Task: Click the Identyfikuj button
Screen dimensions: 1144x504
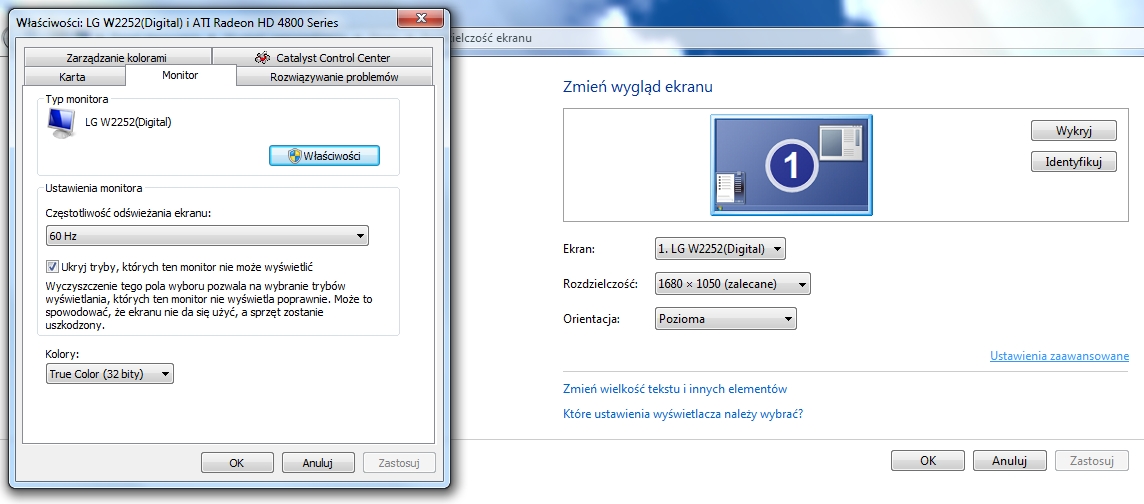Action: (x=1073, y=162)
